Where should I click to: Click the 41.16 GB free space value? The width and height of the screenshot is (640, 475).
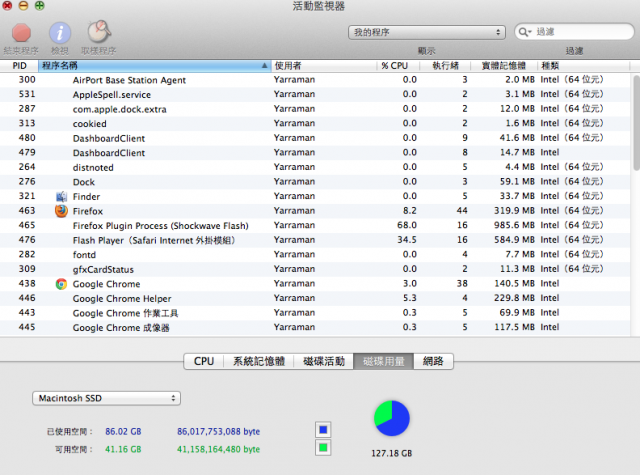pos(123,449)
